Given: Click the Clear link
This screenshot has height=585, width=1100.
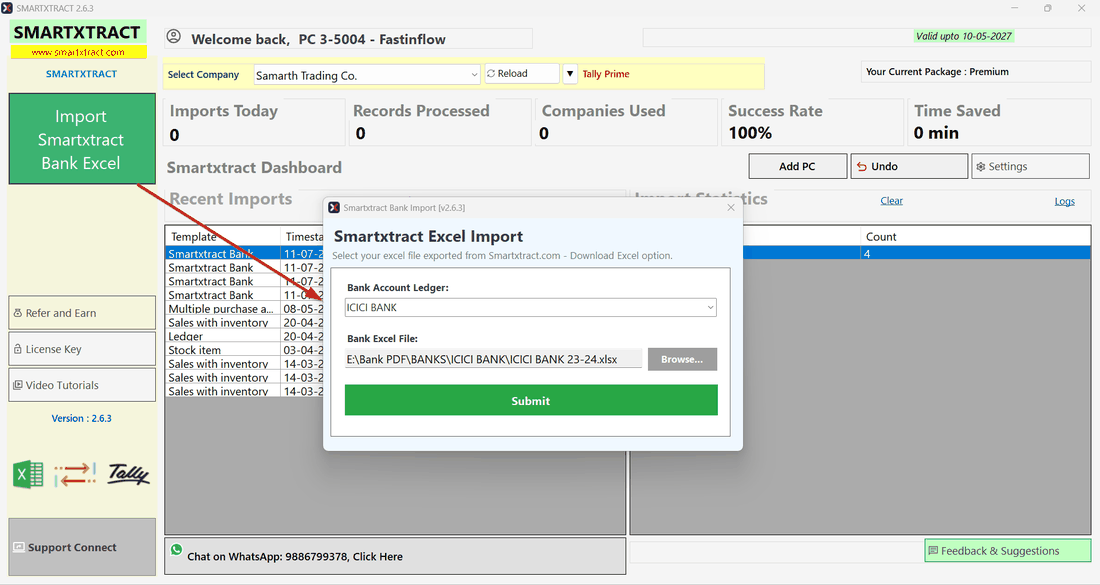Looking at the screenshot, I should (892, 201).
